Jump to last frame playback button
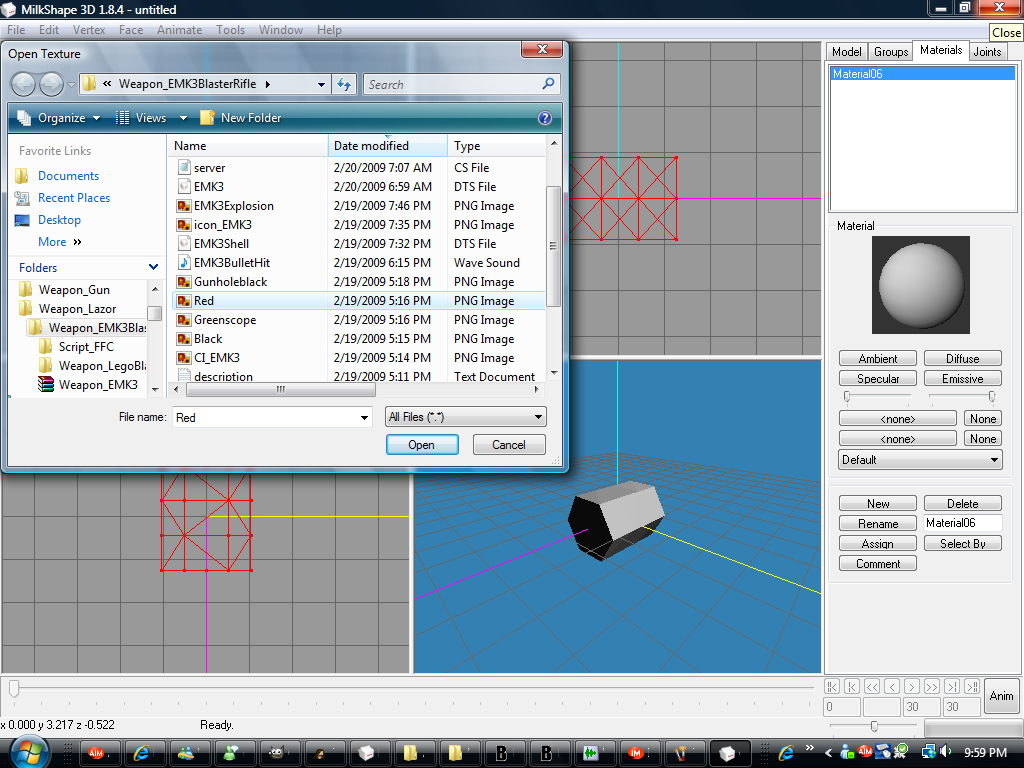1024x768 pixels. (972, 686)
